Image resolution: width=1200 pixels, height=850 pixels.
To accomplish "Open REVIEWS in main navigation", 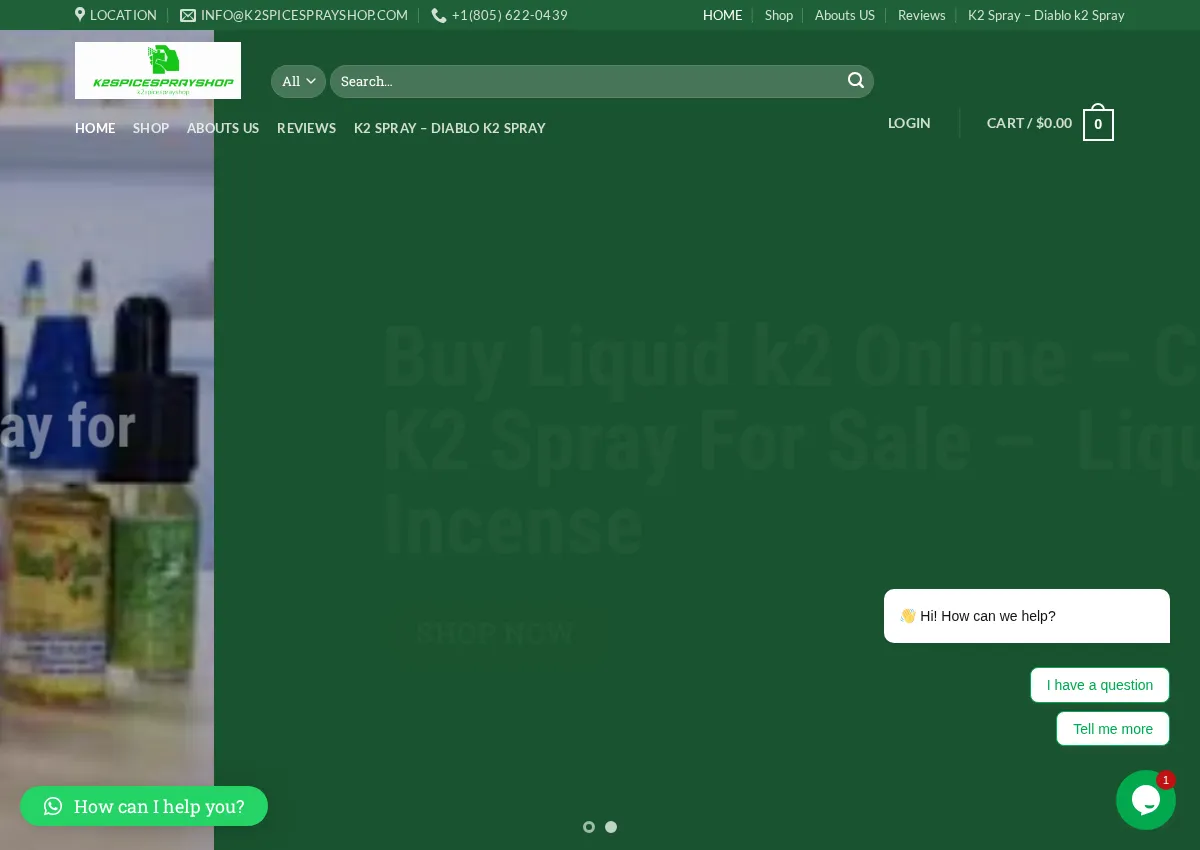I will (x=306, y=128).
